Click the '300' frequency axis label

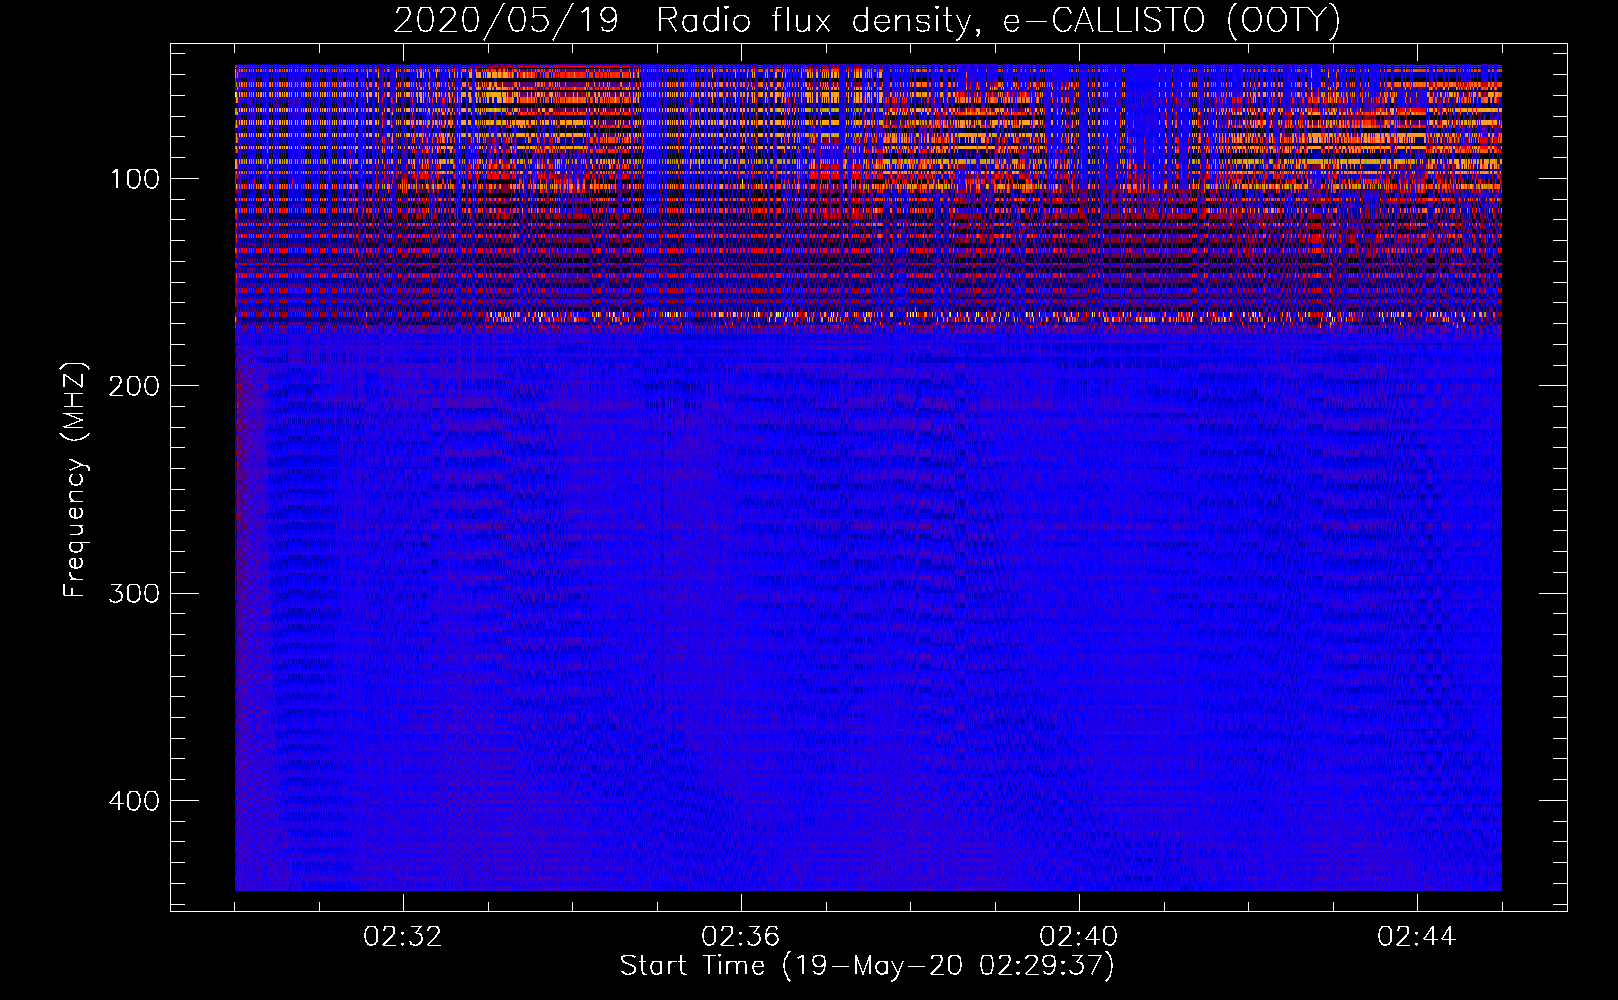click(x=134, y=593)
